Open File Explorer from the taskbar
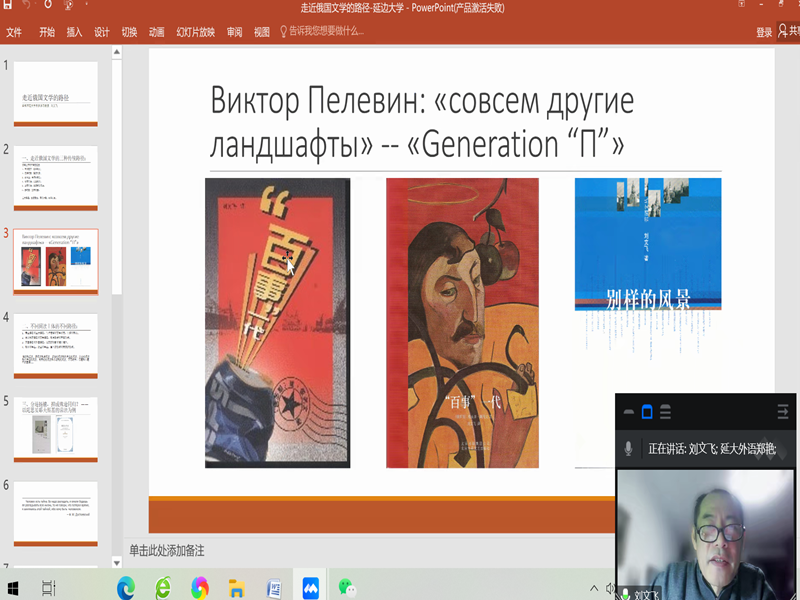This screenshot has width=800, height=600. click(x=237, y=588)
